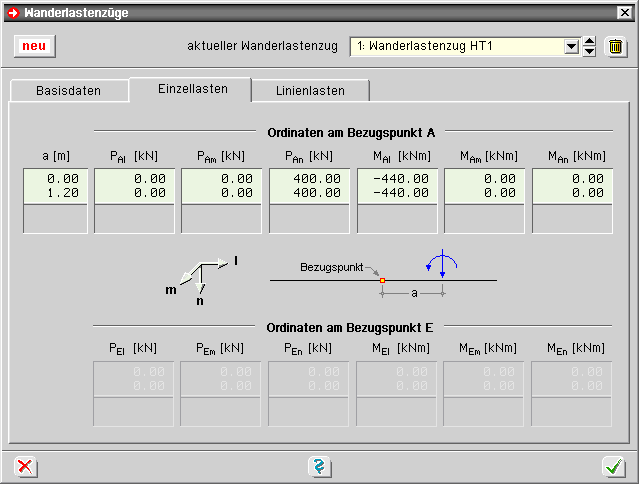Image resolution: width=639 pixels, height=484 pixels.
Task: Open help via the question mark icon
Action: click(320, 466)
